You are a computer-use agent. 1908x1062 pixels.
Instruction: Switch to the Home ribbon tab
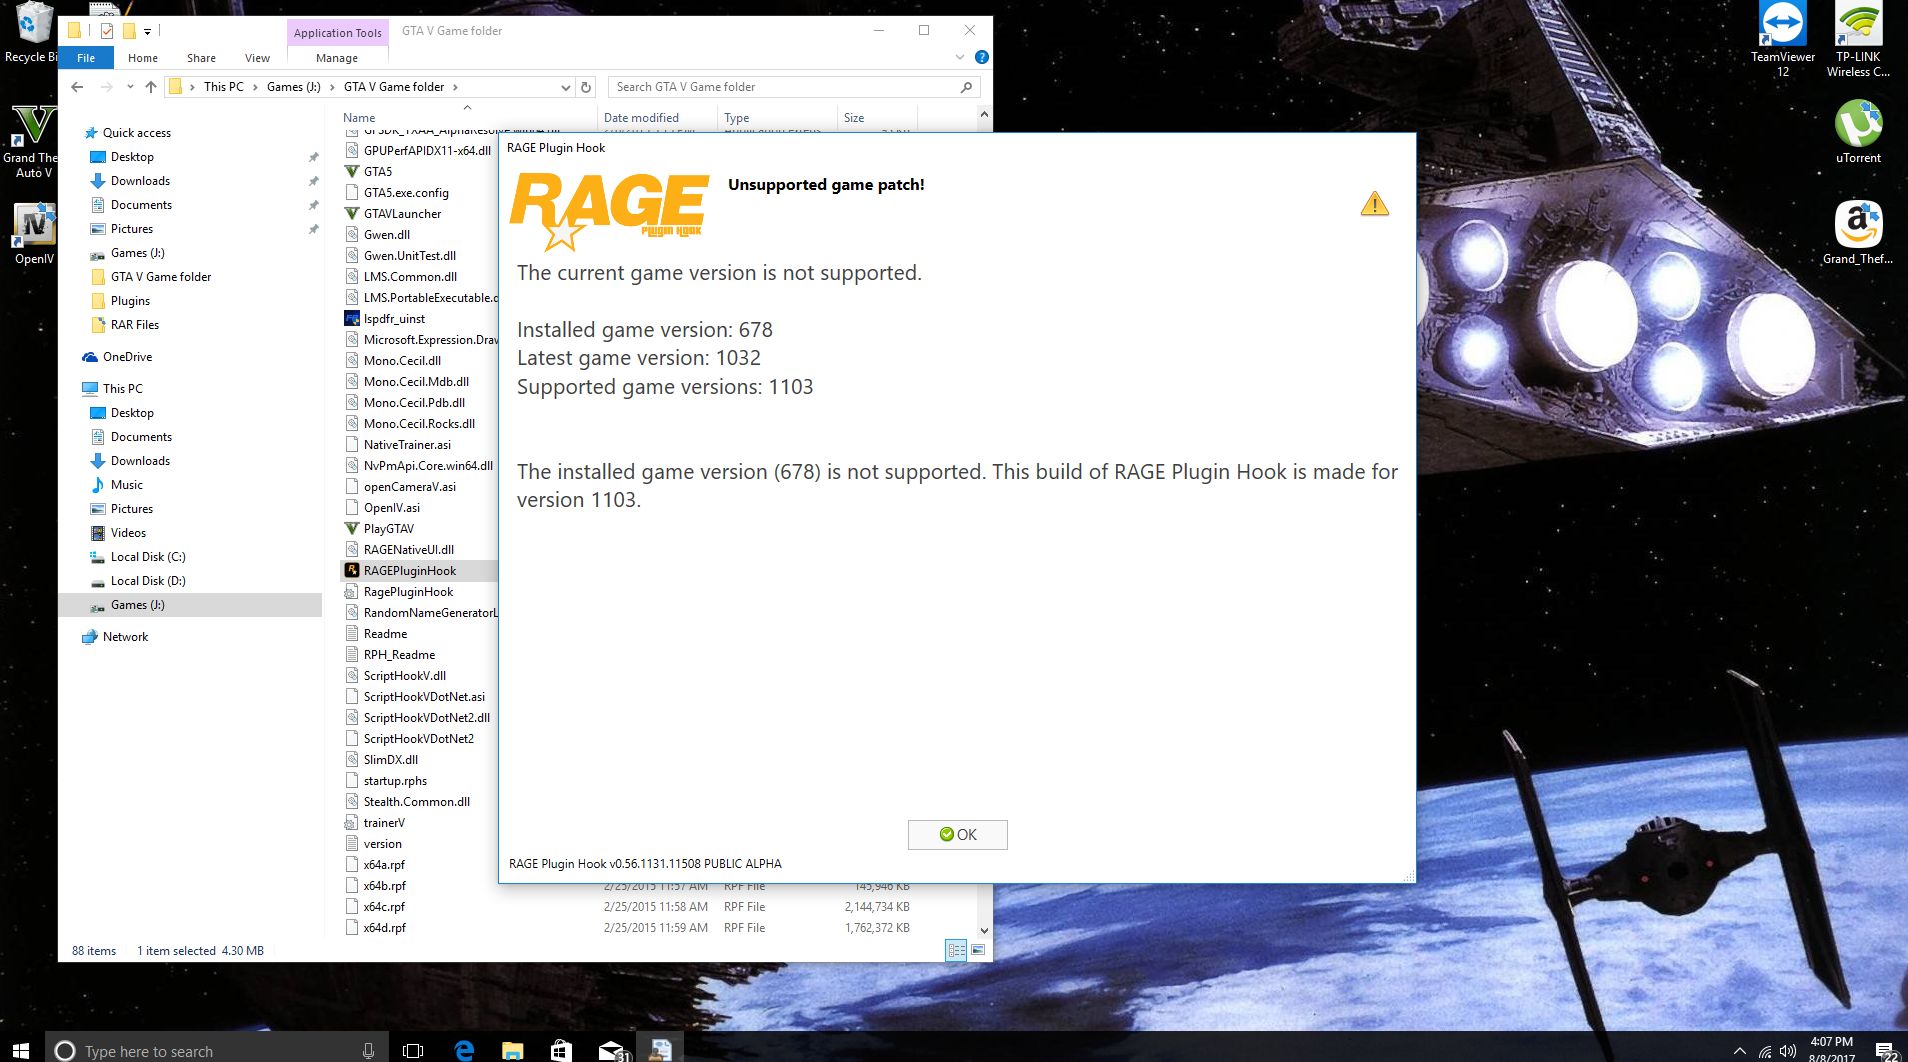[143, 58]
